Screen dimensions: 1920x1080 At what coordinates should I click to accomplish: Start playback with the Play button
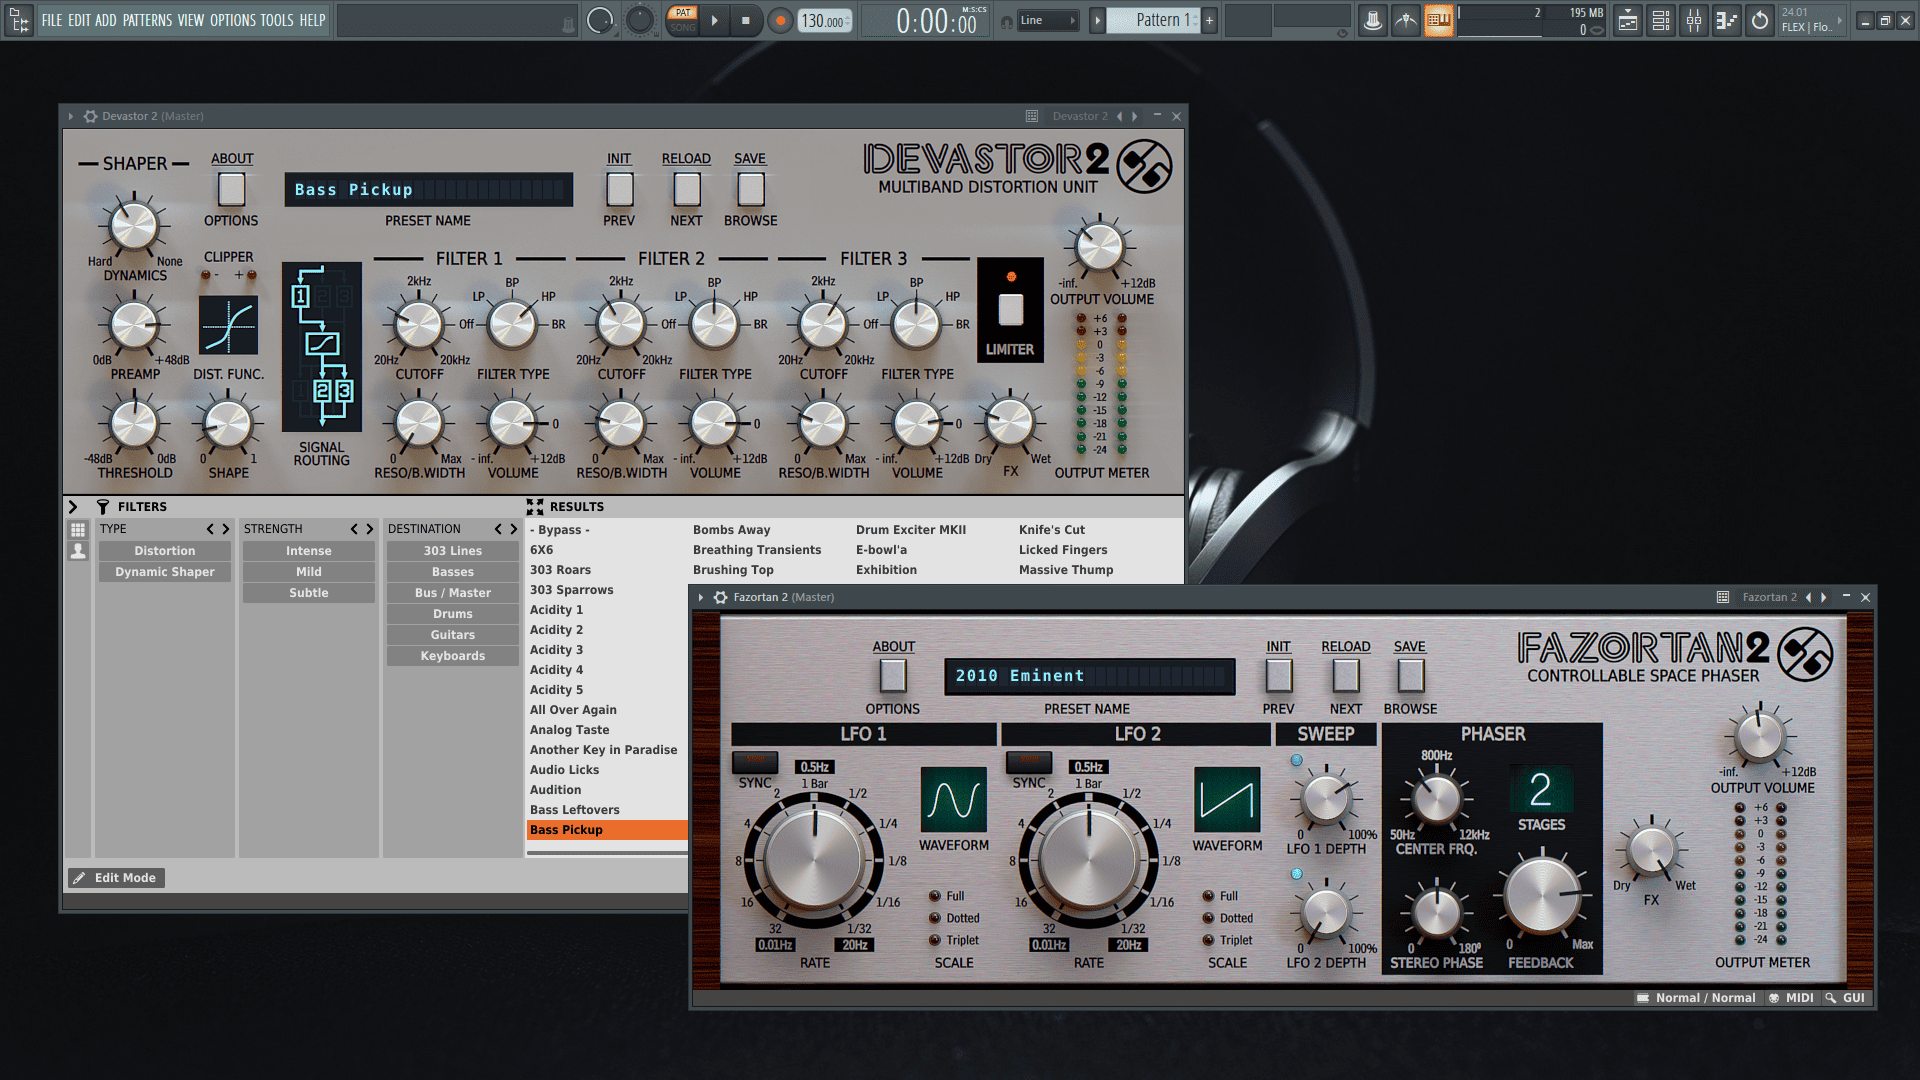coord(714,20)
